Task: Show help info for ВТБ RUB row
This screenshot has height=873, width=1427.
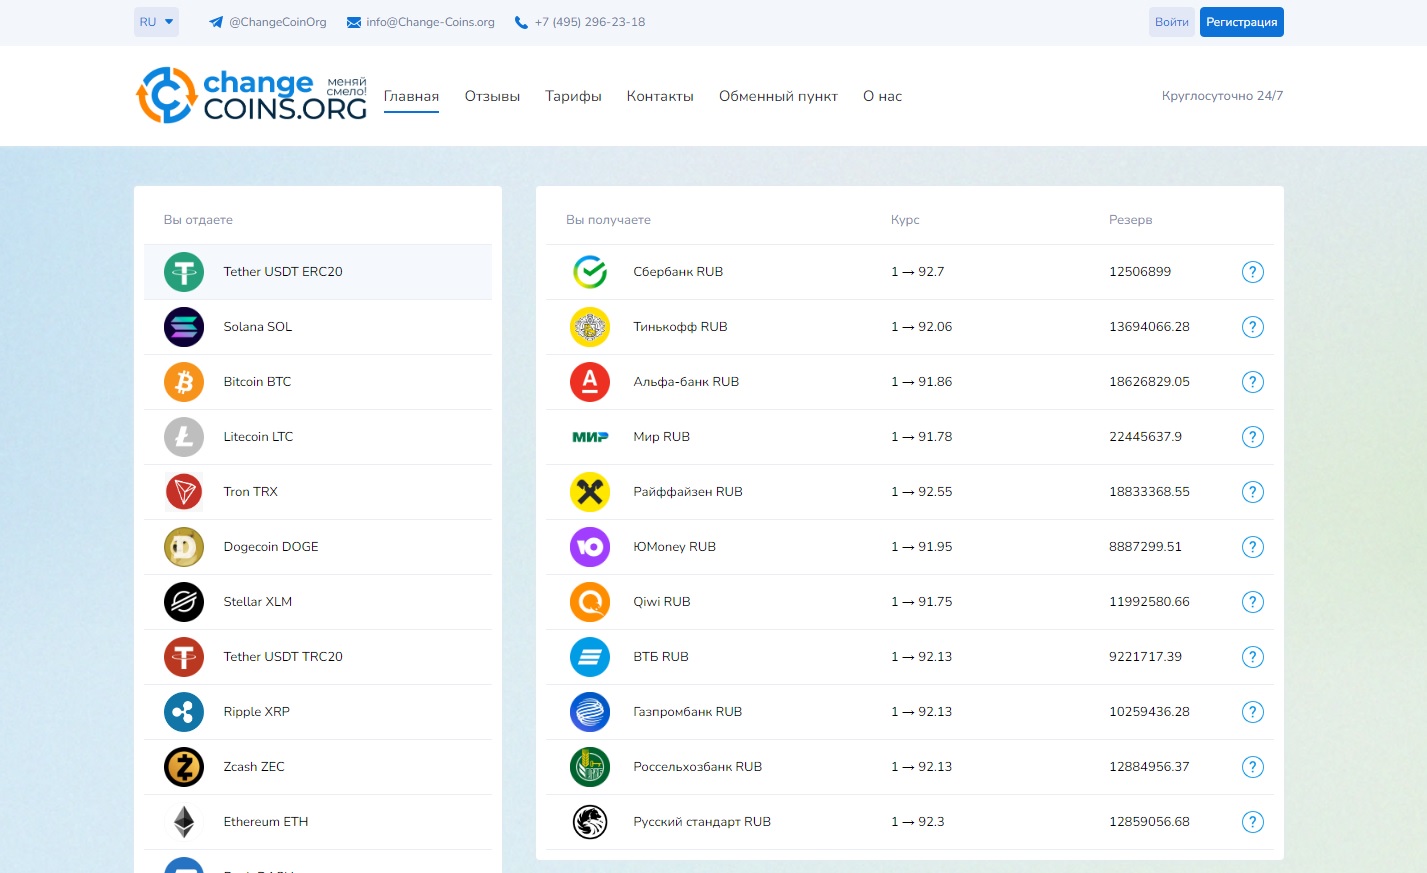Action: (1252, 657)
